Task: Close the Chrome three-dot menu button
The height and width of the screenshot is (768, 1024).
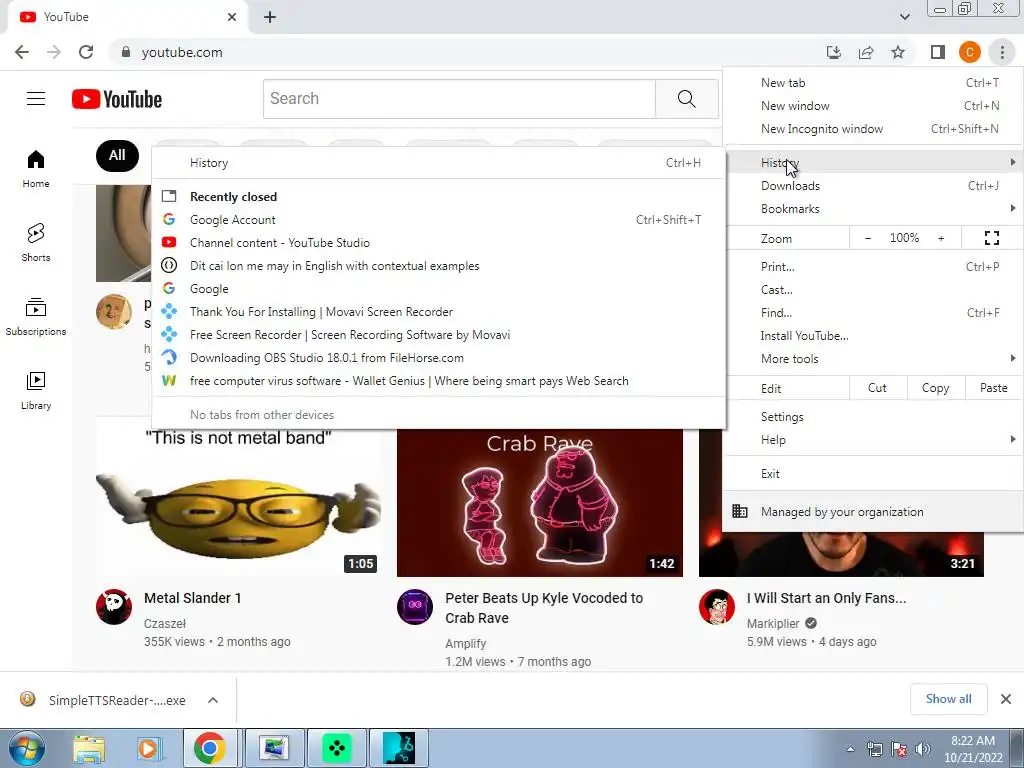Action: click(1002, 52)
